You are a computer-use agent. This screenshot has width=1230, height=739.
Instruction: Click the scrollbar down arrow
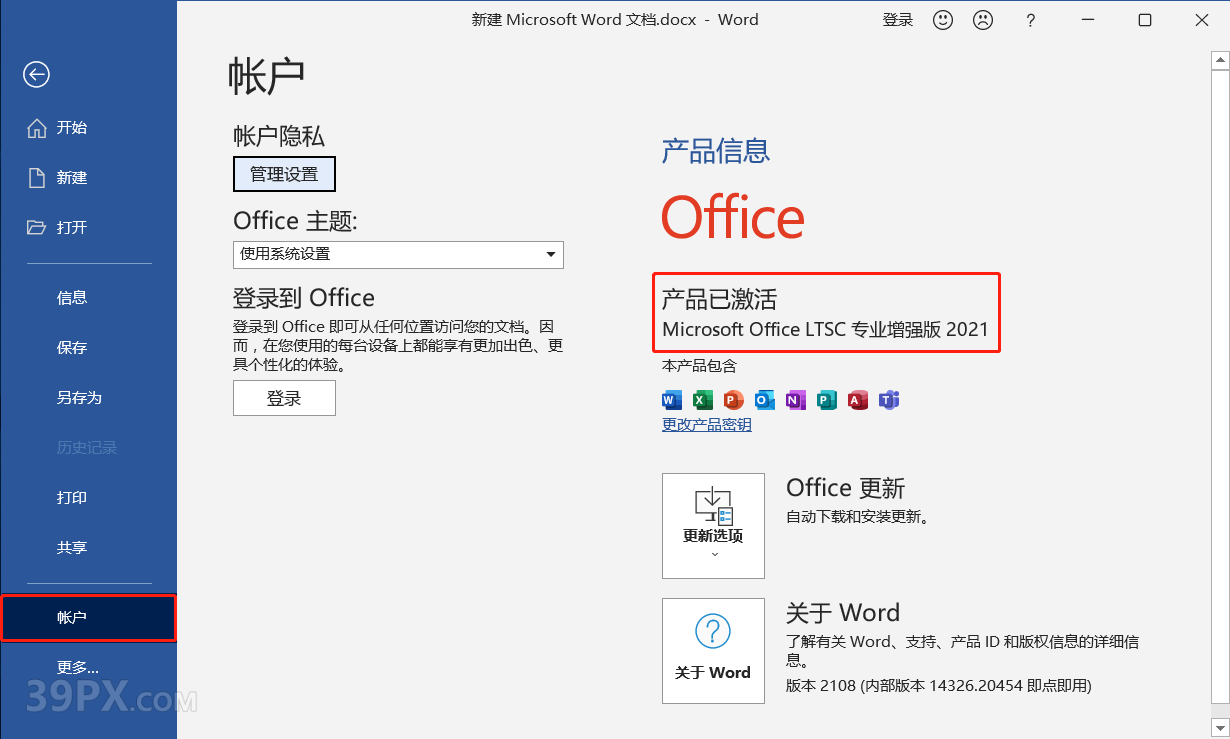tap(1220, 726)
